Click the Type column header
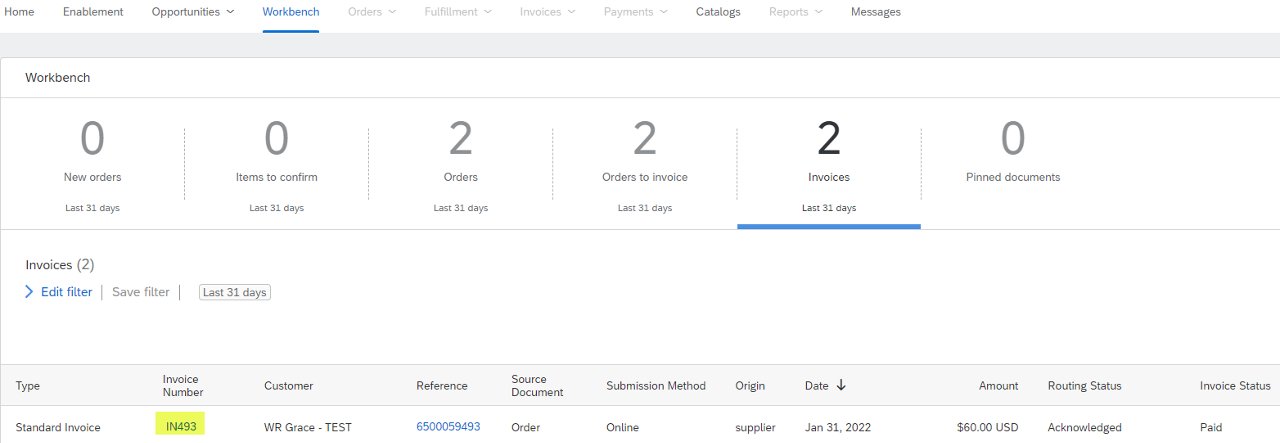Image resolution: width=1280 pixels, height=443 pixels. pos(28,386)
